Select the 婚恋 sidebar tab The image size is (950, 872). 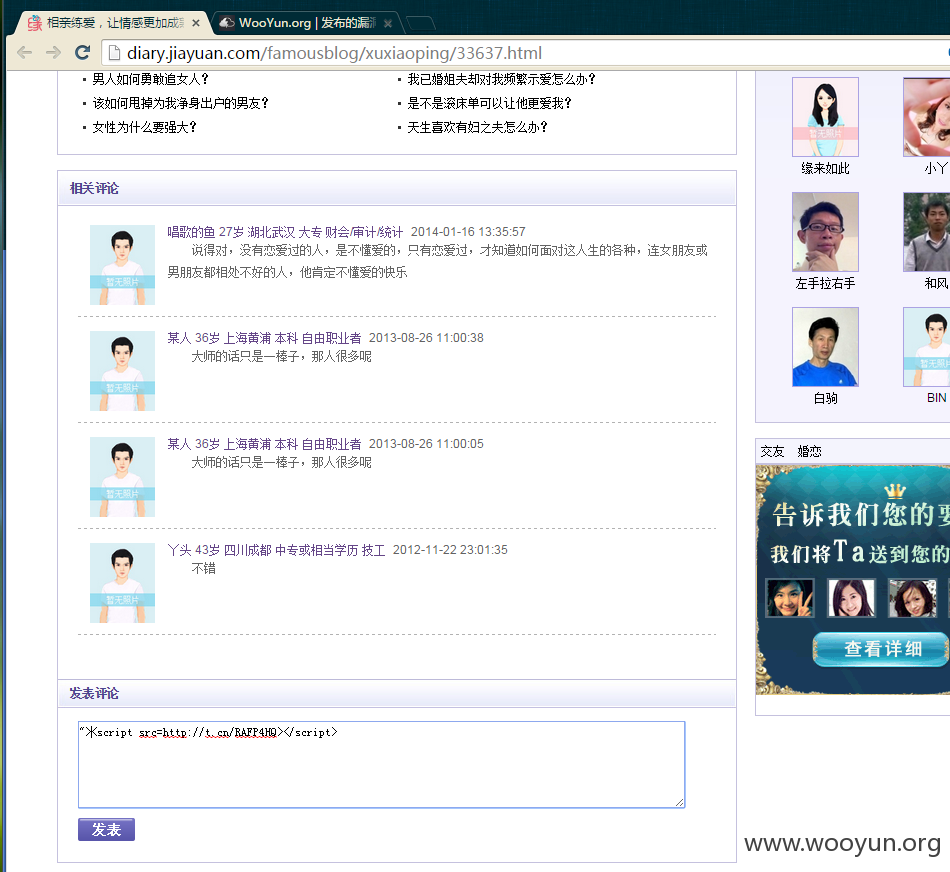[x=809, y=451]
